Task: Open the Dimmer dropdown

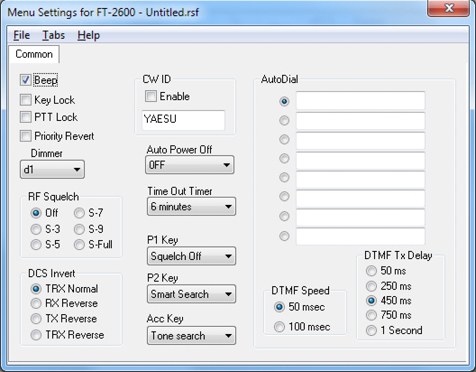Action: 52,169
